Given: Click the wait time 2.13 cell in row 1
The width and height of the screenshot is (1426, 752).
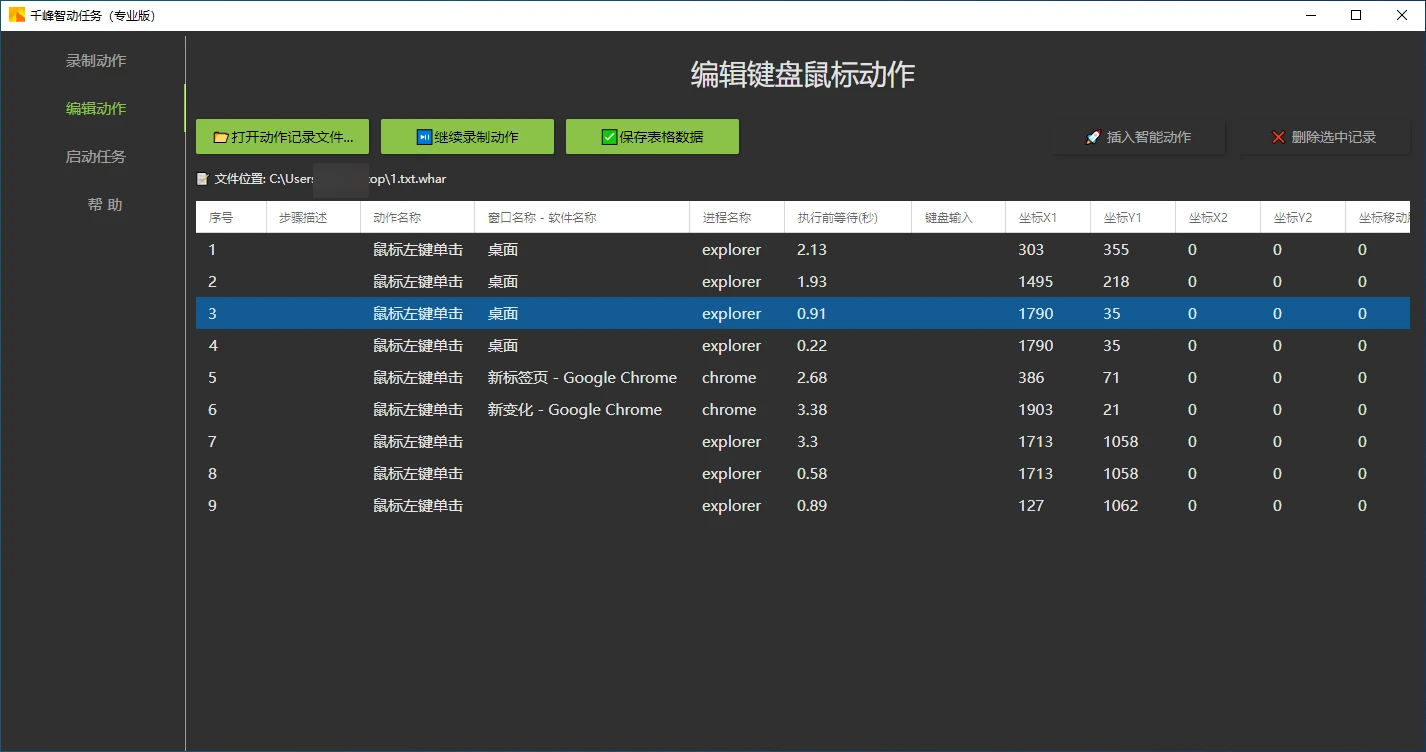Looking at the screenshot, I should tap(812, 250).
